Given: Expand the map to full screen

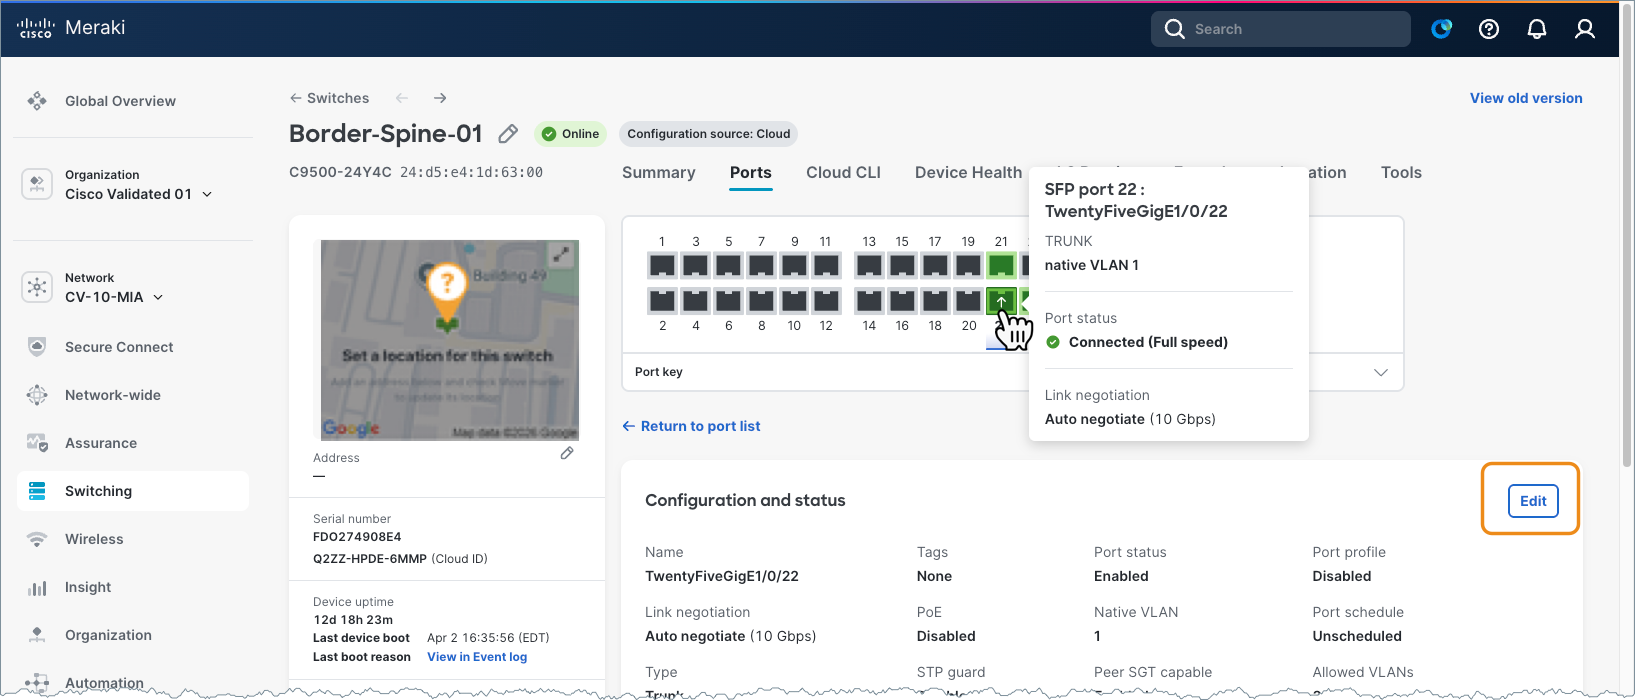Looking at the screenshot, I should tap(563, 255).
